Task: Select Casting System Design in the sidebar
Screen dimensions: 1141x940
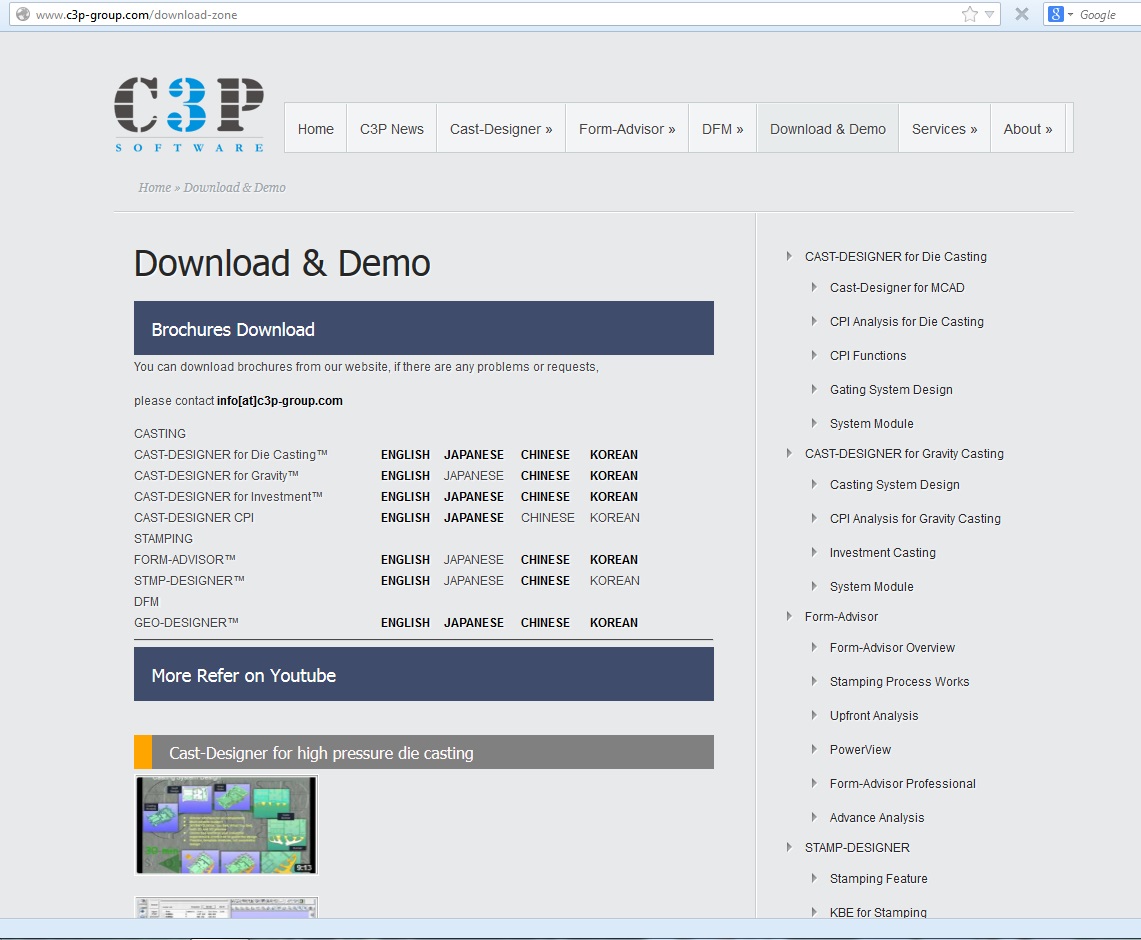Action: (895, 485)
